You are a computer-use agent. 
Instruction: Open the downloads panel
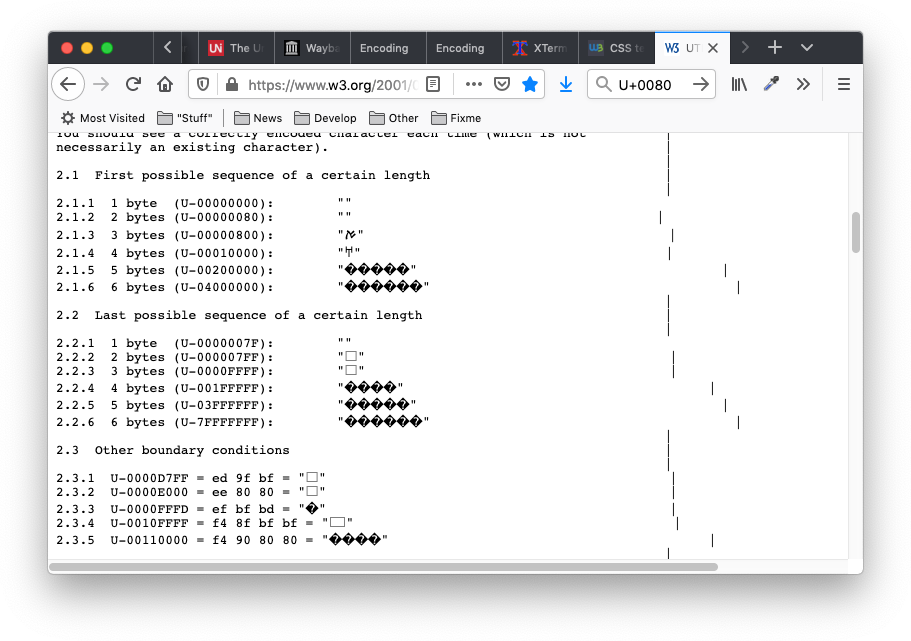coord(566,85)
